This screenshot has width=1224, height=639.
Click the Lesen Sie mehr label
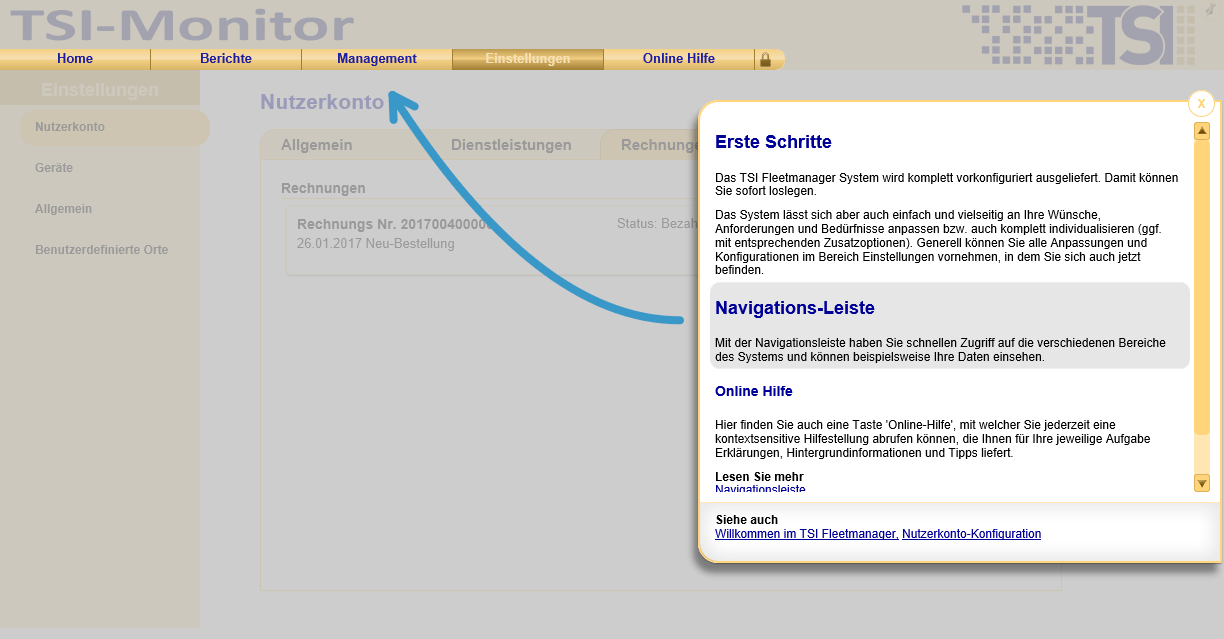click(x=759, y=476)
